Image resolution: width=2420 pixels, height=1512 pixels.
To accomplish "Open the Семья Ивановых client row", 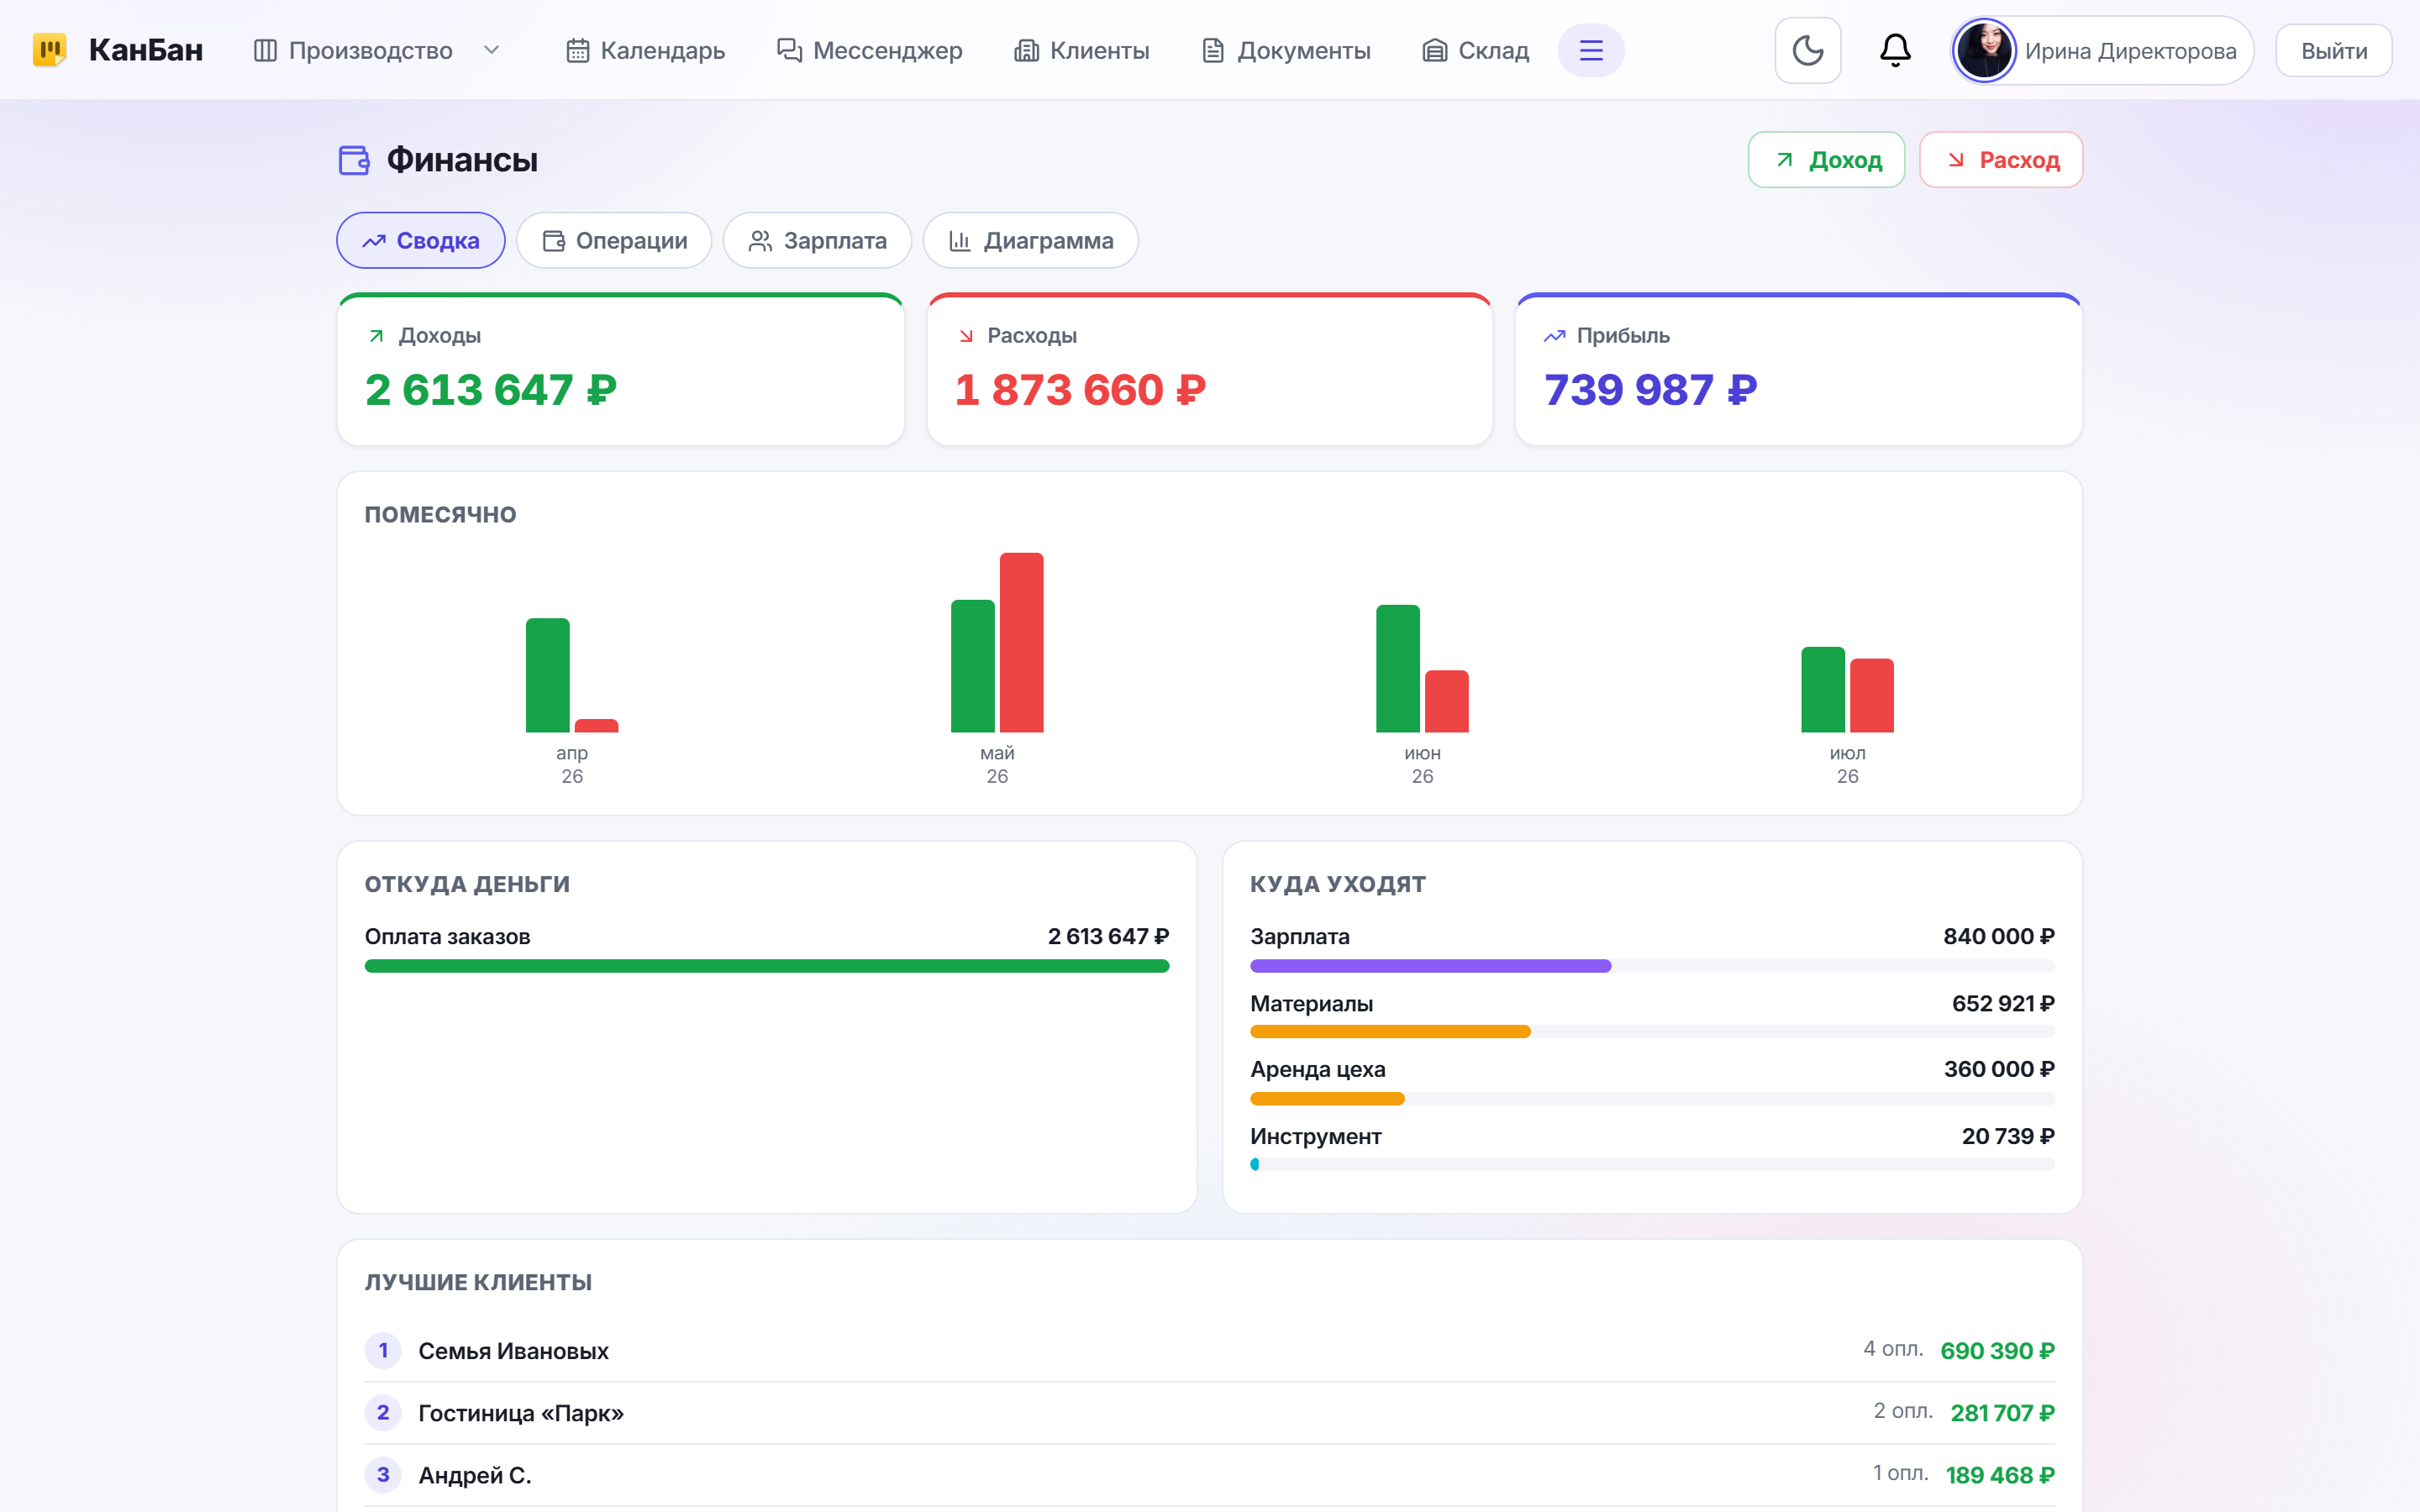I will click(1209, 1350).
